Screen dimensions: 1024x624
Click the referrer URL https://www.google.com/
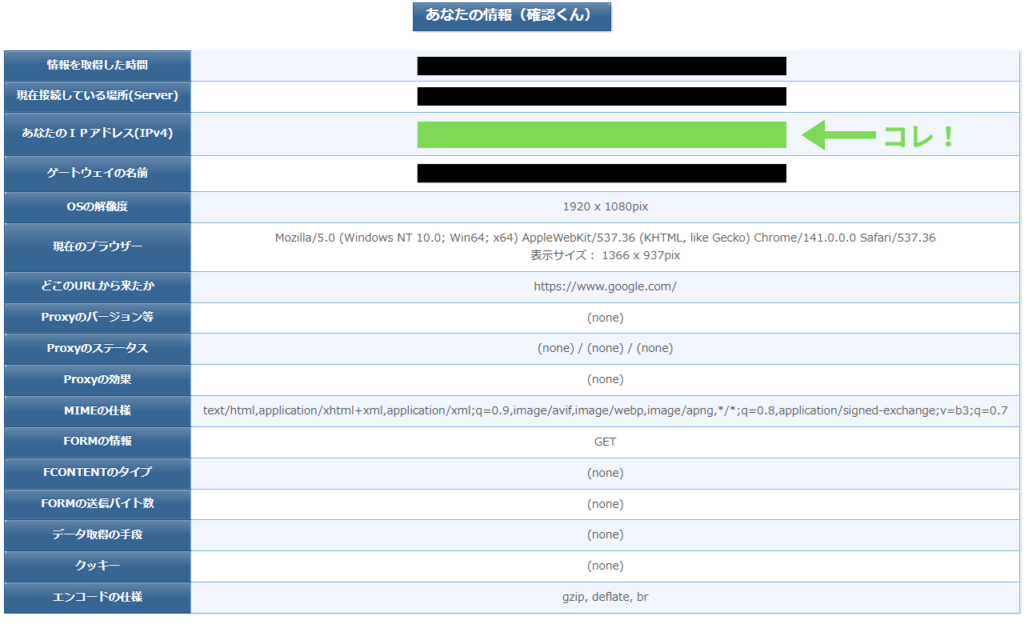click(x=605, y=287)
